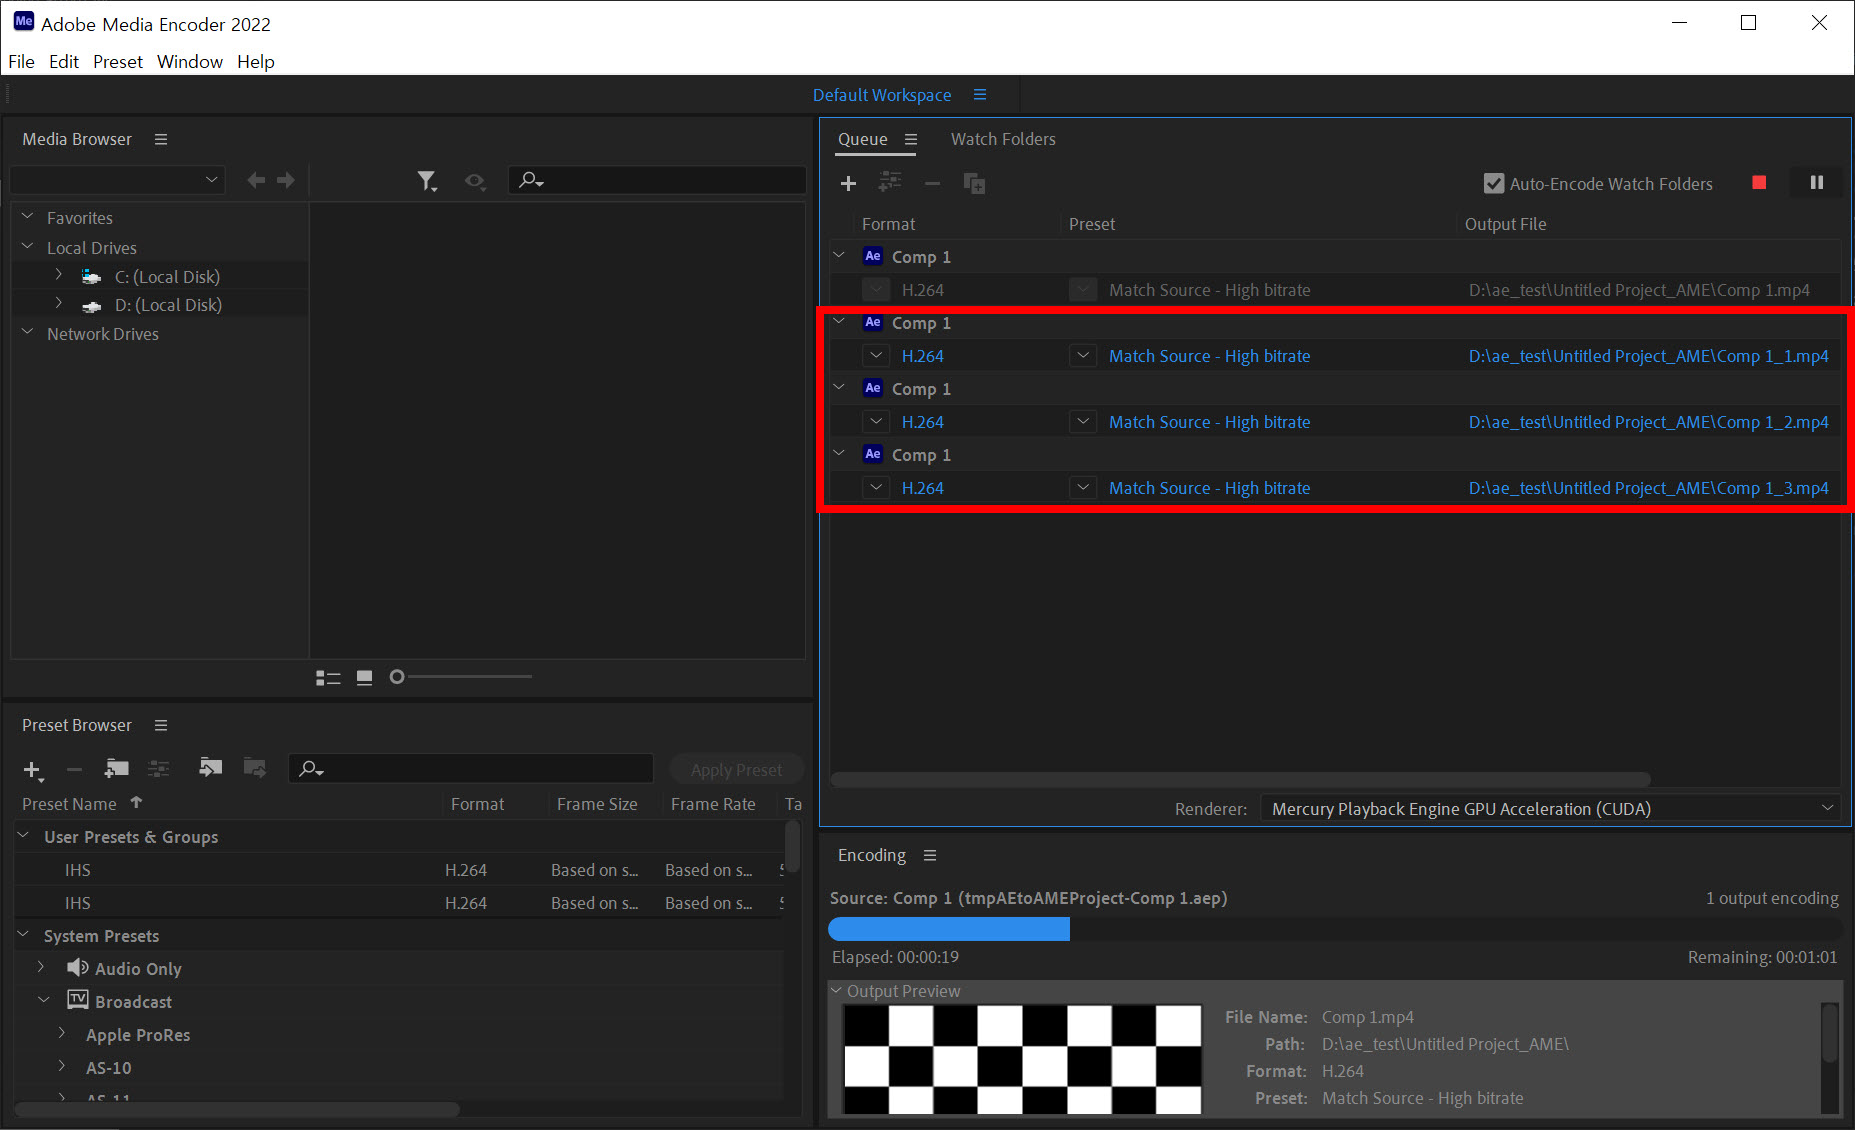Click the Apply Preset button

pos(737,769)
